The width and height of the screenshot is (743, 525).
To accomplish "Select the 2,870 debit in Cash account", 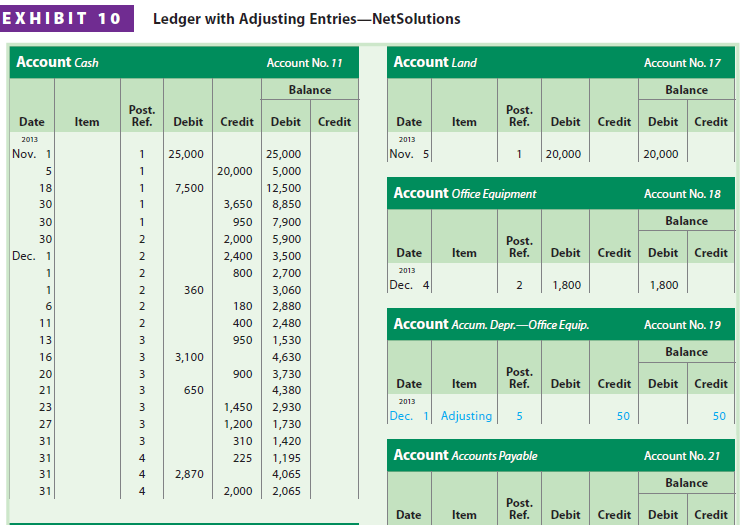I will pyautogui.click(x=188, y=474).
